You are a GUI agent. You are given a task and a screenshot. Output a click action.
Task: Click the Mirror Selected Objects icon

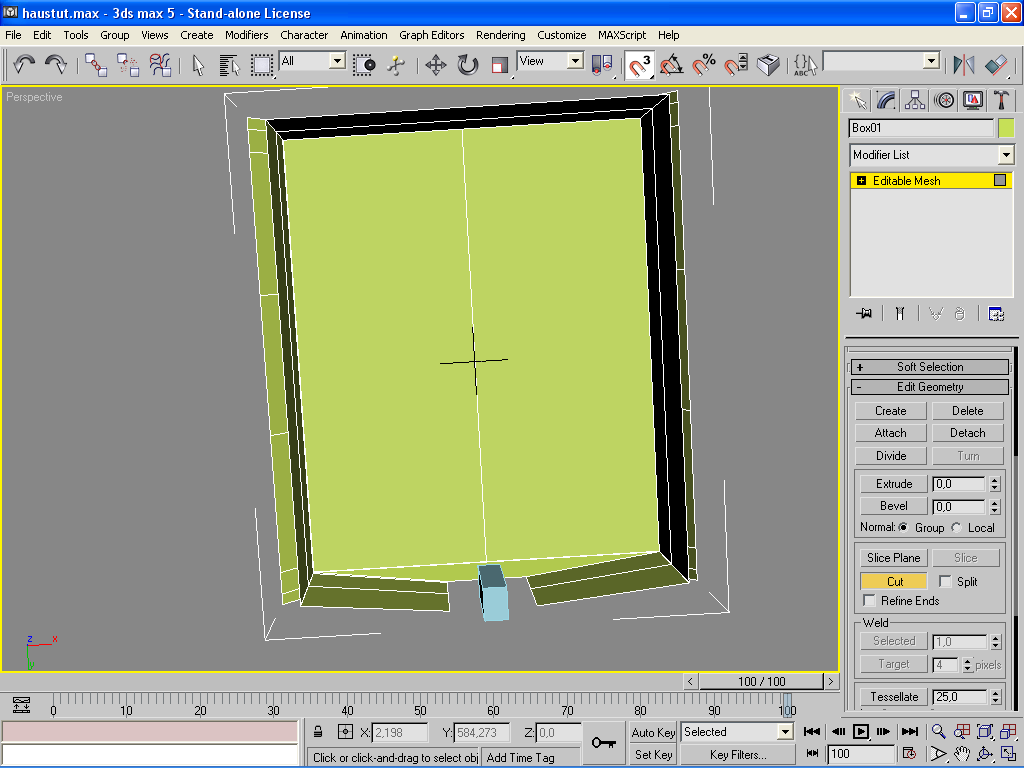click(964, 65)
